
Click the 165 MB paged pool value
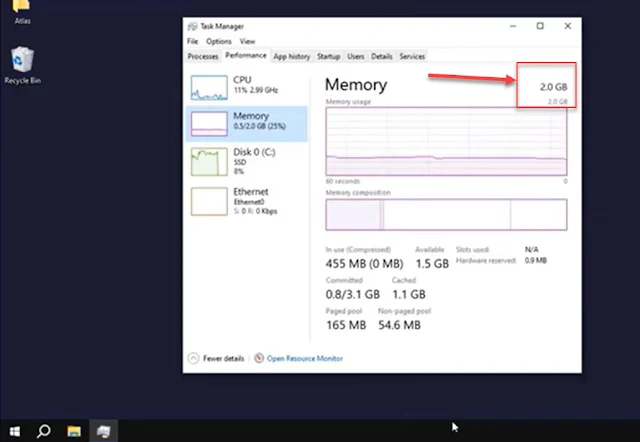point(346,325)
